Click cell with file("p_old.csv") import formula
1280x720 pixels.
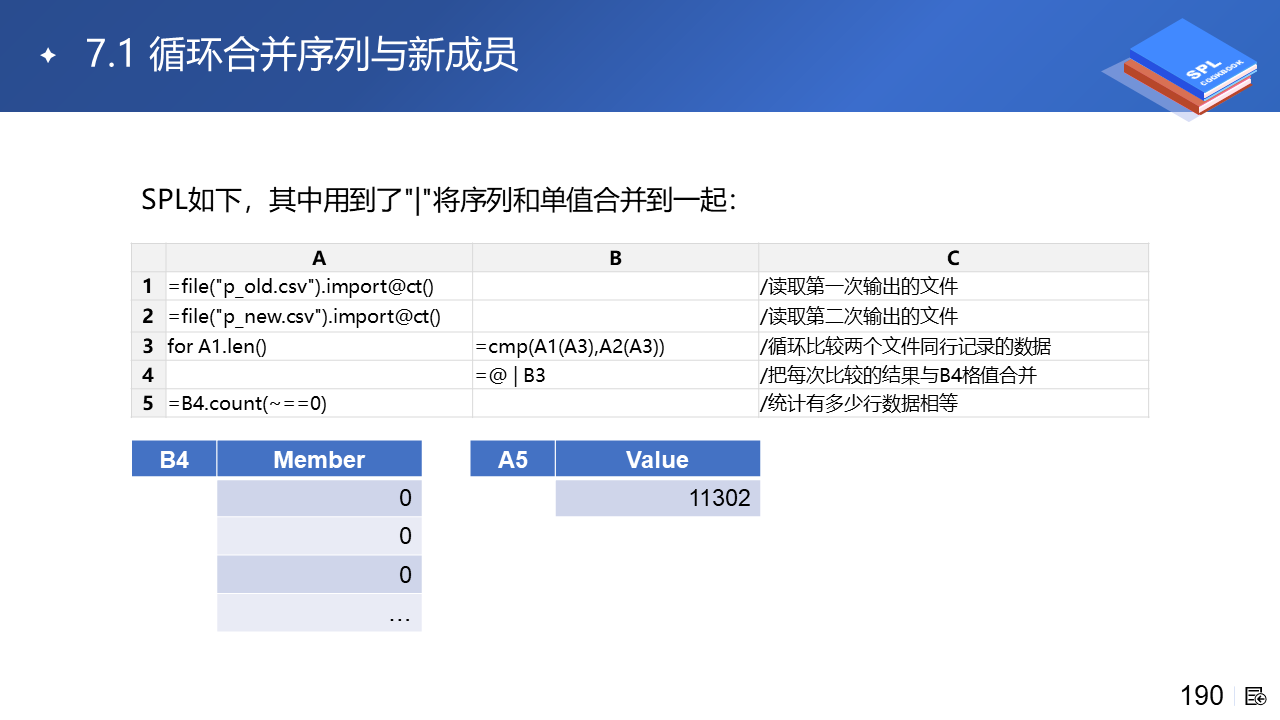[319, 287]
